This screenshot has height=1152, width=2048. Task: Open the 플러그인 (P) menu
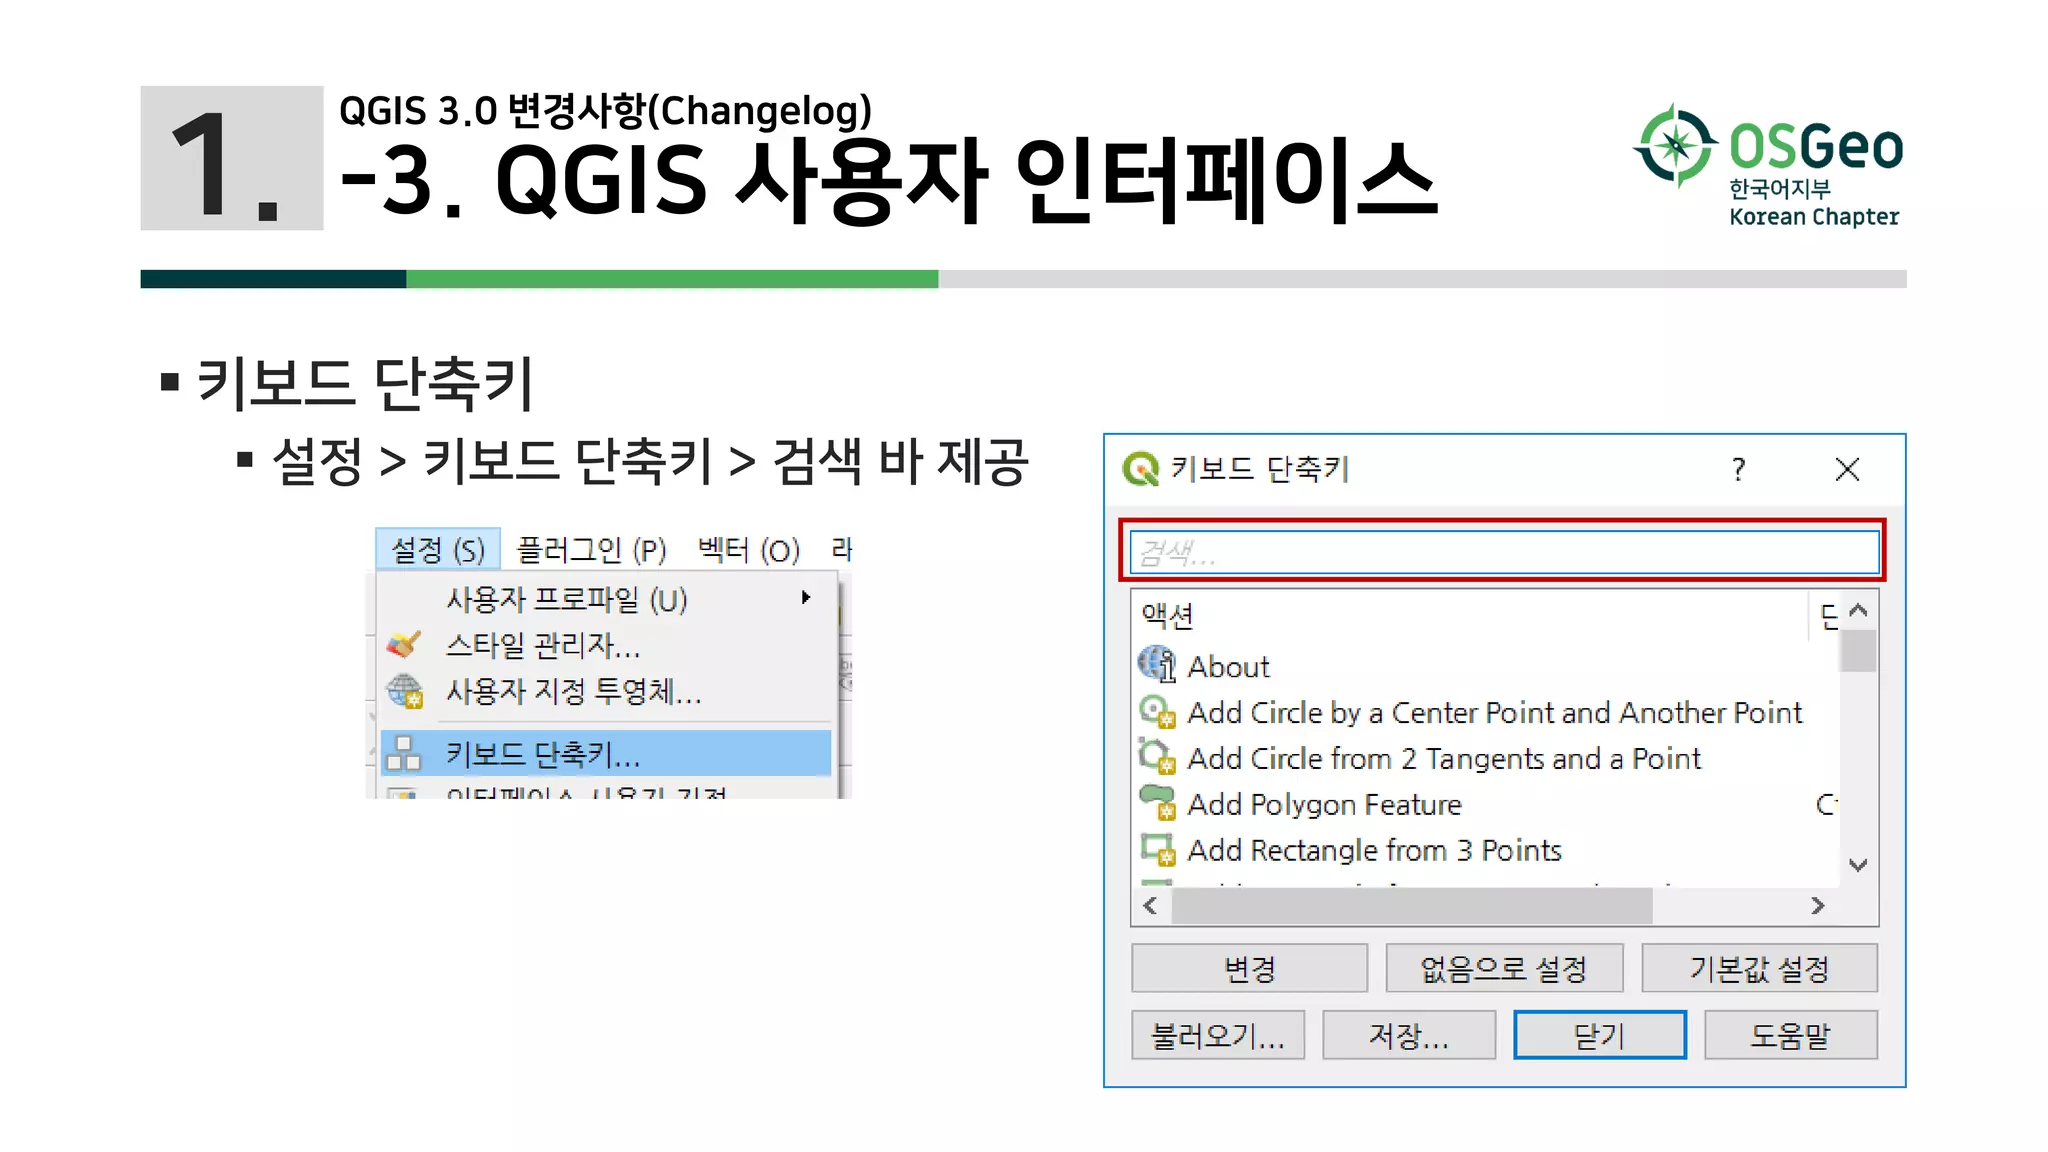pyautogui.click(x=591, y=549)
